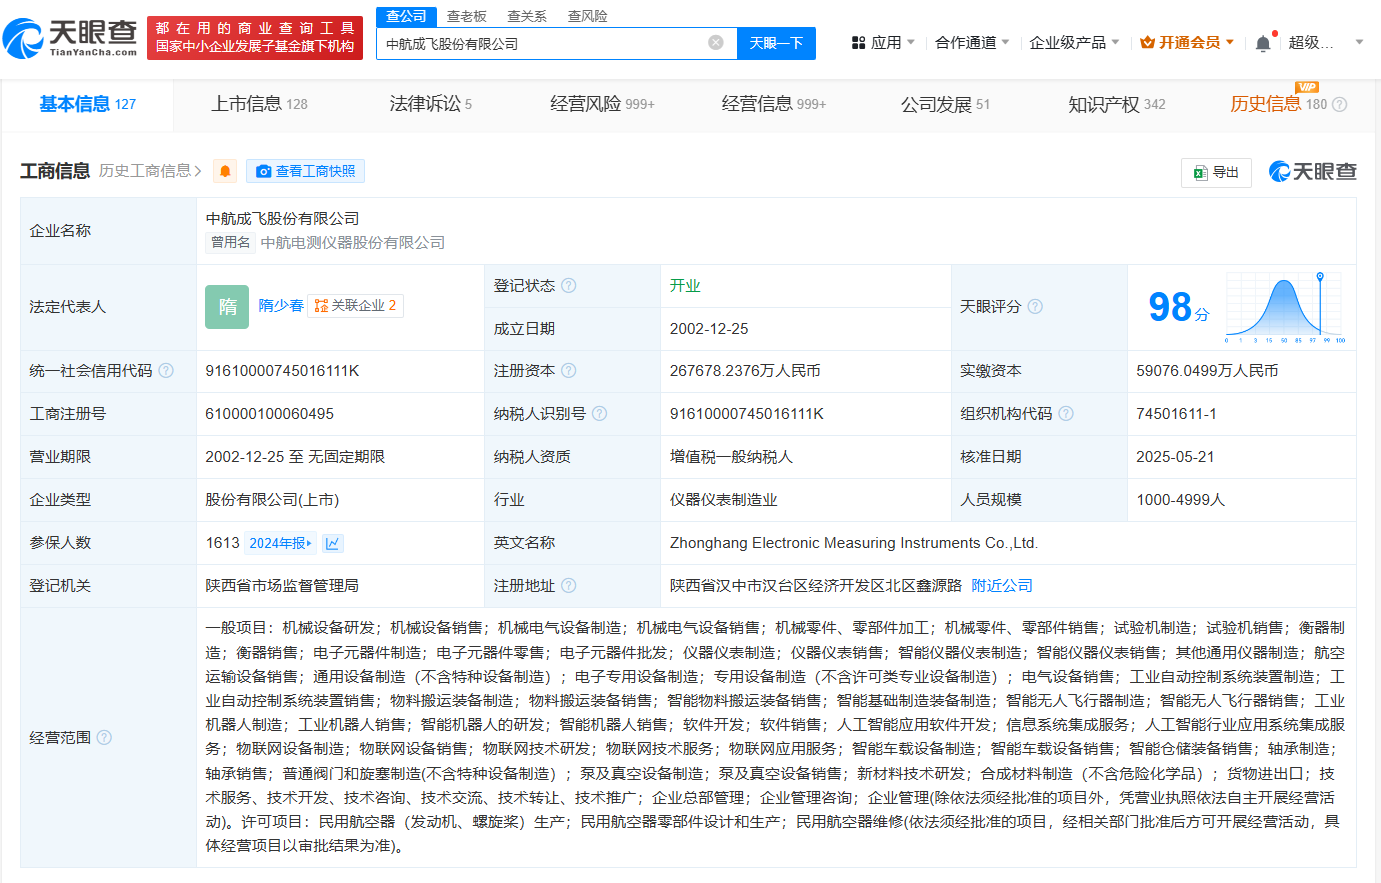Viewport: 1381px width, 883px height.
Task: Clear the search box with X icon
Action: [716, 43]
